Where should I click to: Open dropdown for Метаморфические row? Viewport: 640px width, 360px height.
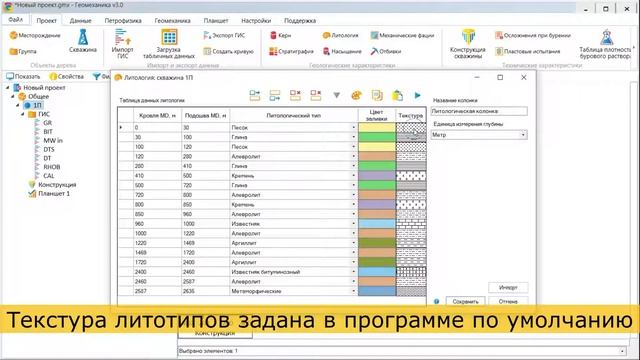coord(353,291)
